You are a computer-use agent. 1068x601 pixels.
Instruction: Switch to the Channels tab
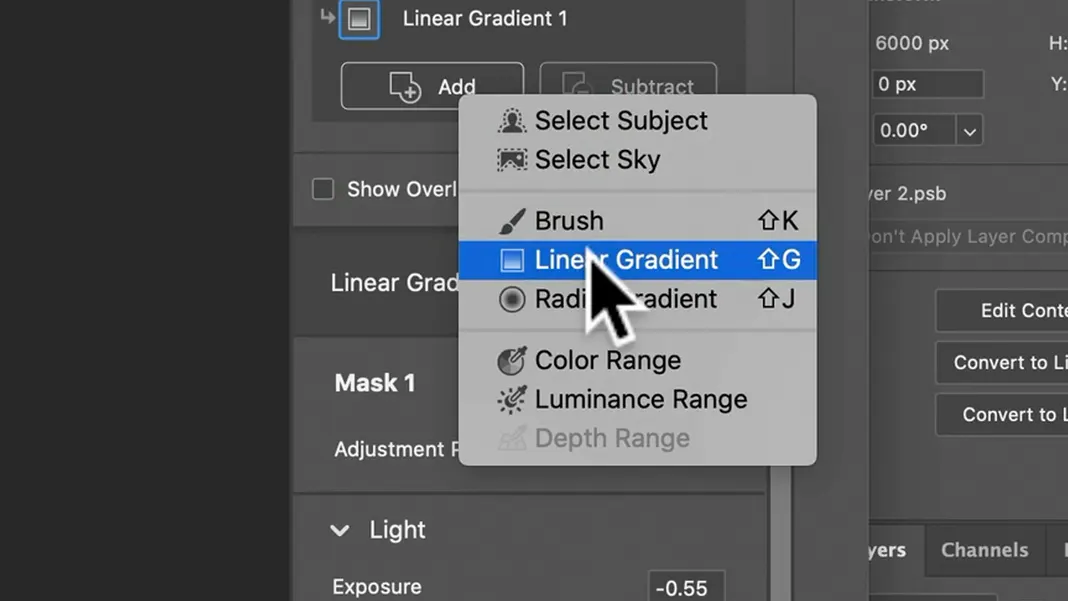tap(984, 550)
